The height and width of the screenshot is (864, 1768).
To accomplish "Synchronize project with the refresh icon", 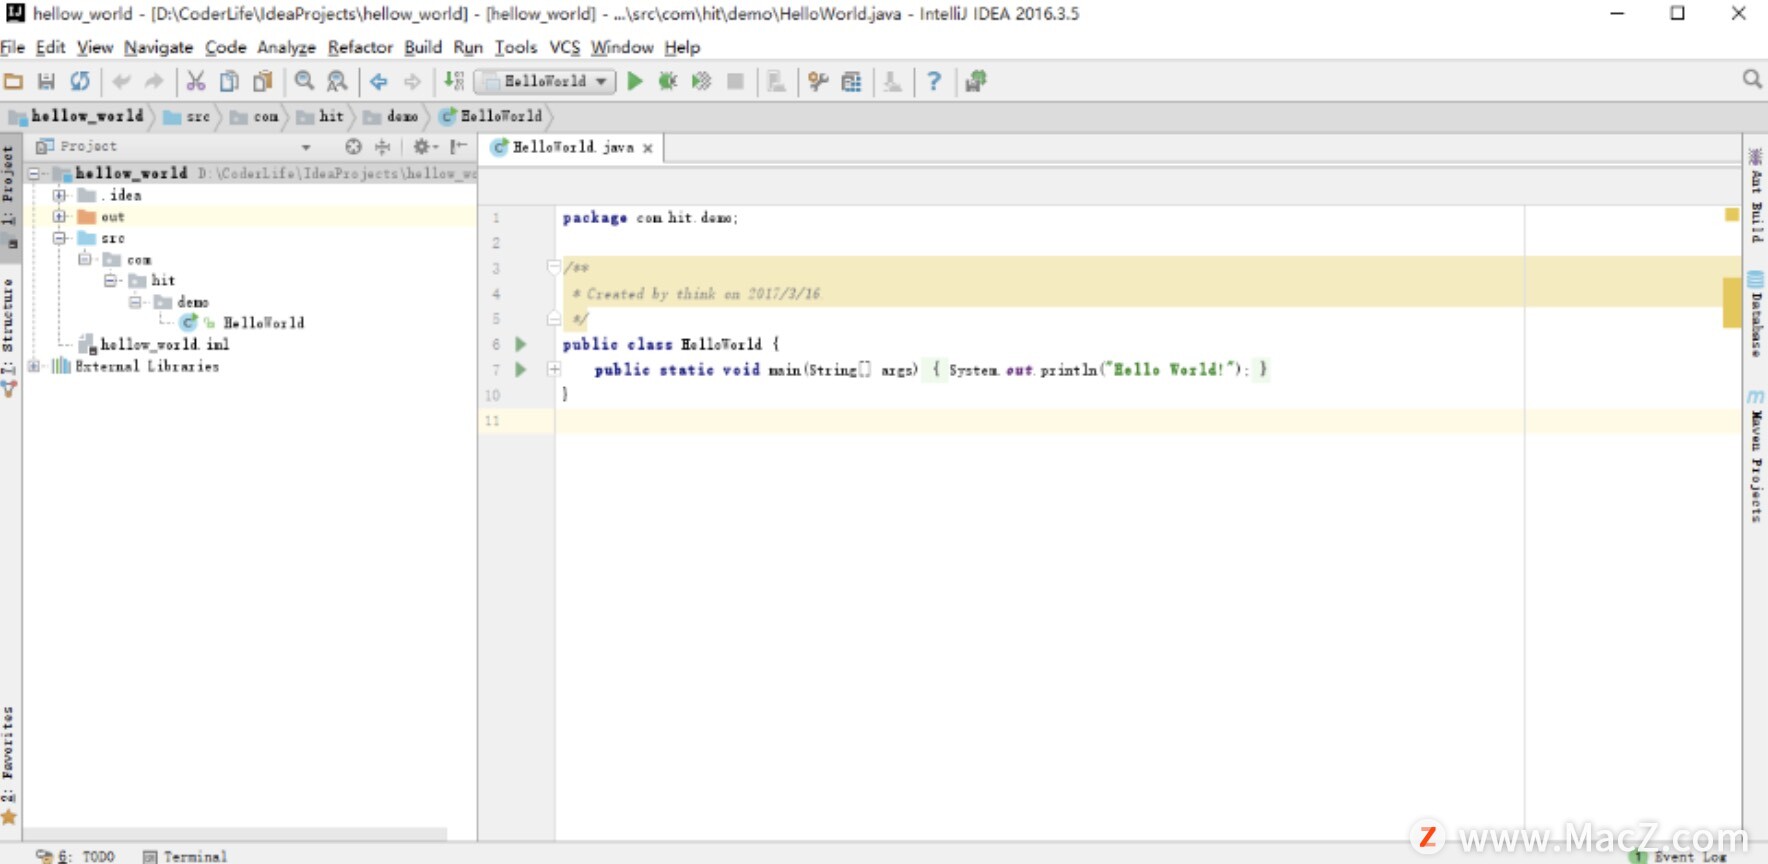I will click(x=80, y=82).
